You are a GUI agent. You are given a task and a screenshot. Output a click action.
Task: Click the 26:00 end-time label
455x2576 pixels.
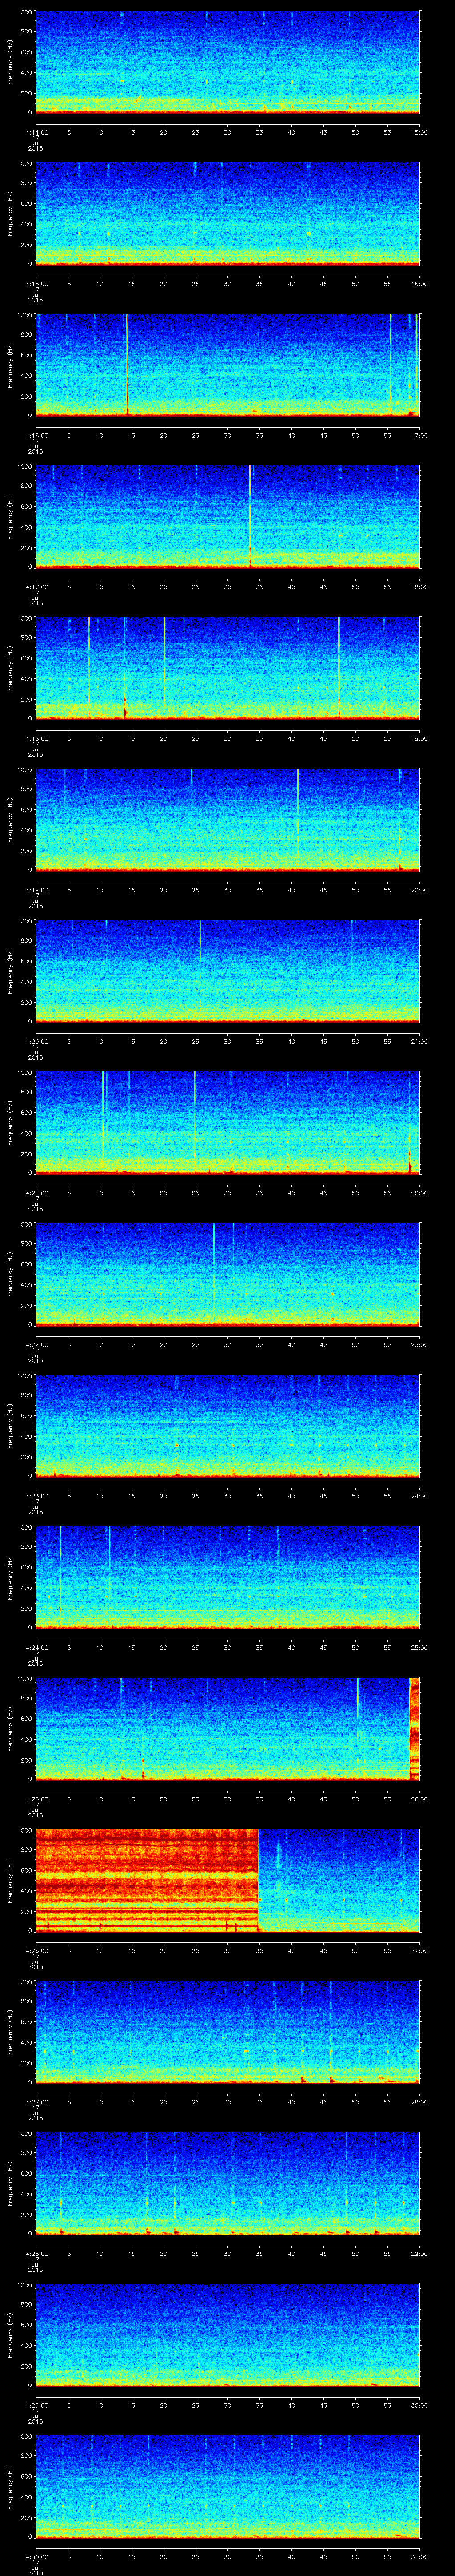coord(419,1799)
